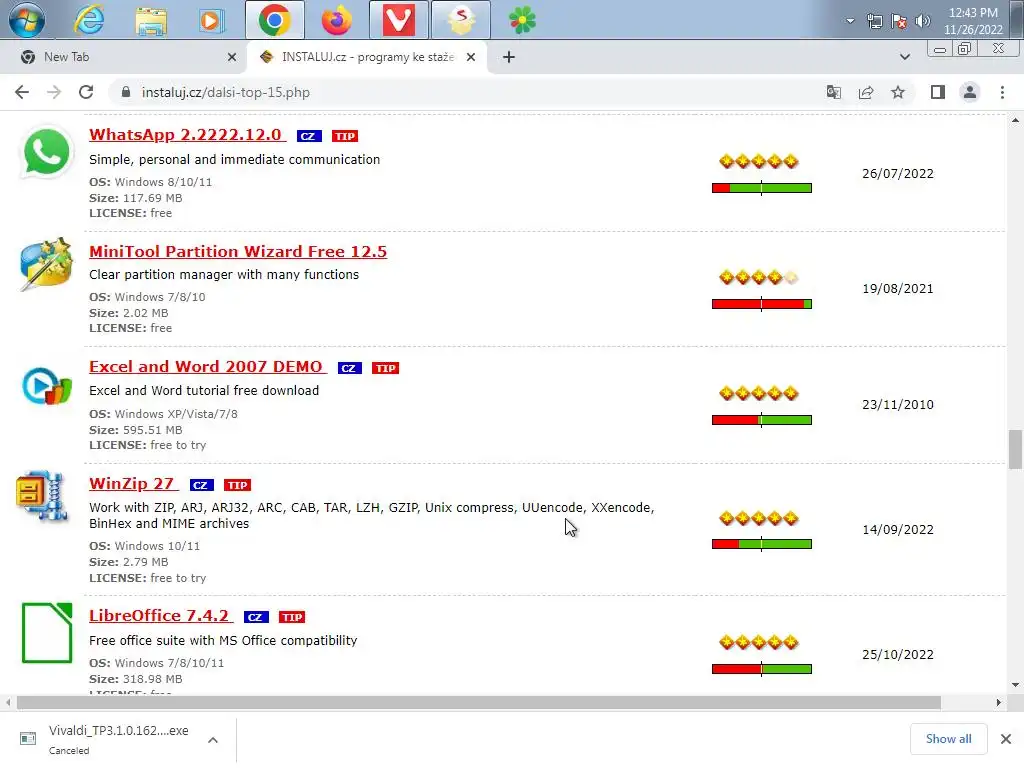Image resolution: width=1024 pixels, height=768 pixels.
Task: Open the Vivaldi taskbar button
Action: [398, 20]
